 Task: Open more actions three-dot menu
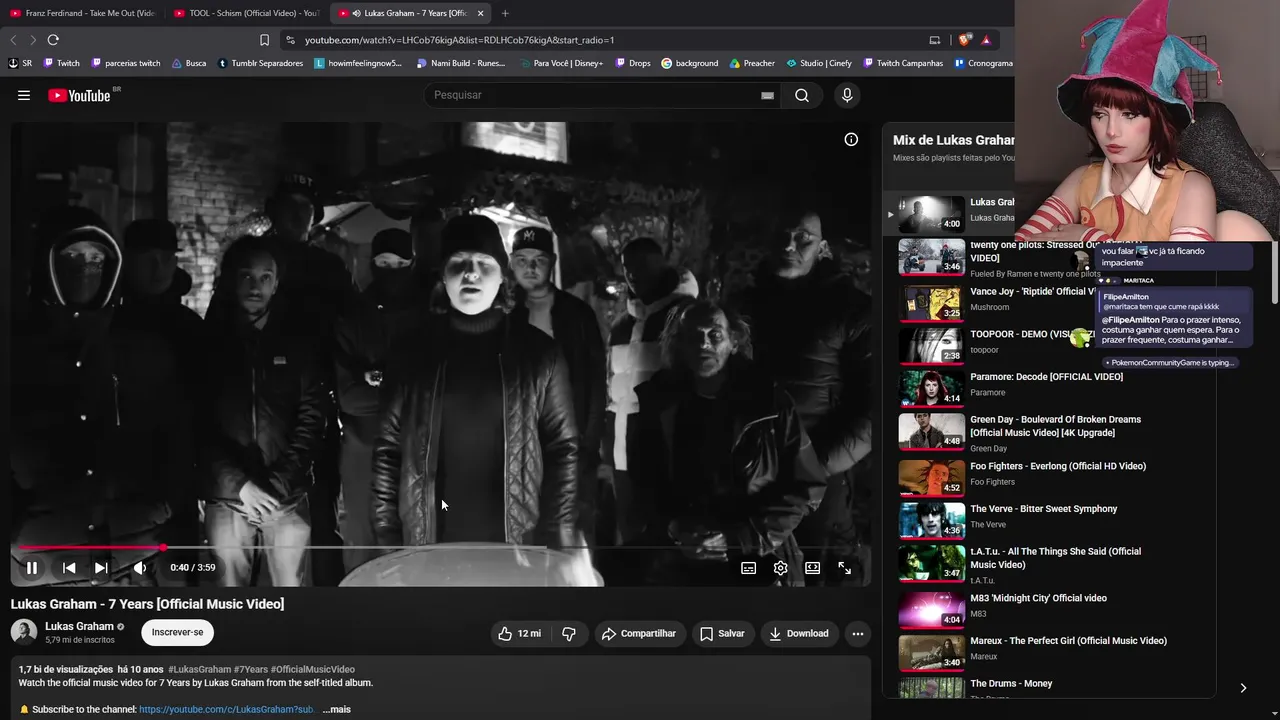(857, 633)
